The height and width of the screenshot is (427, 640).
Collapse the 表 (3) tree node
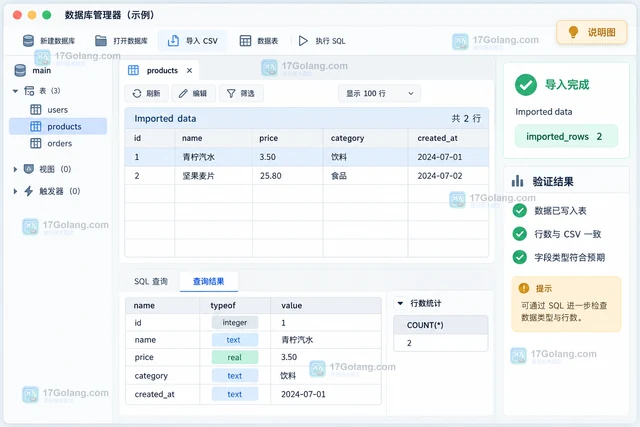point(15,91)
